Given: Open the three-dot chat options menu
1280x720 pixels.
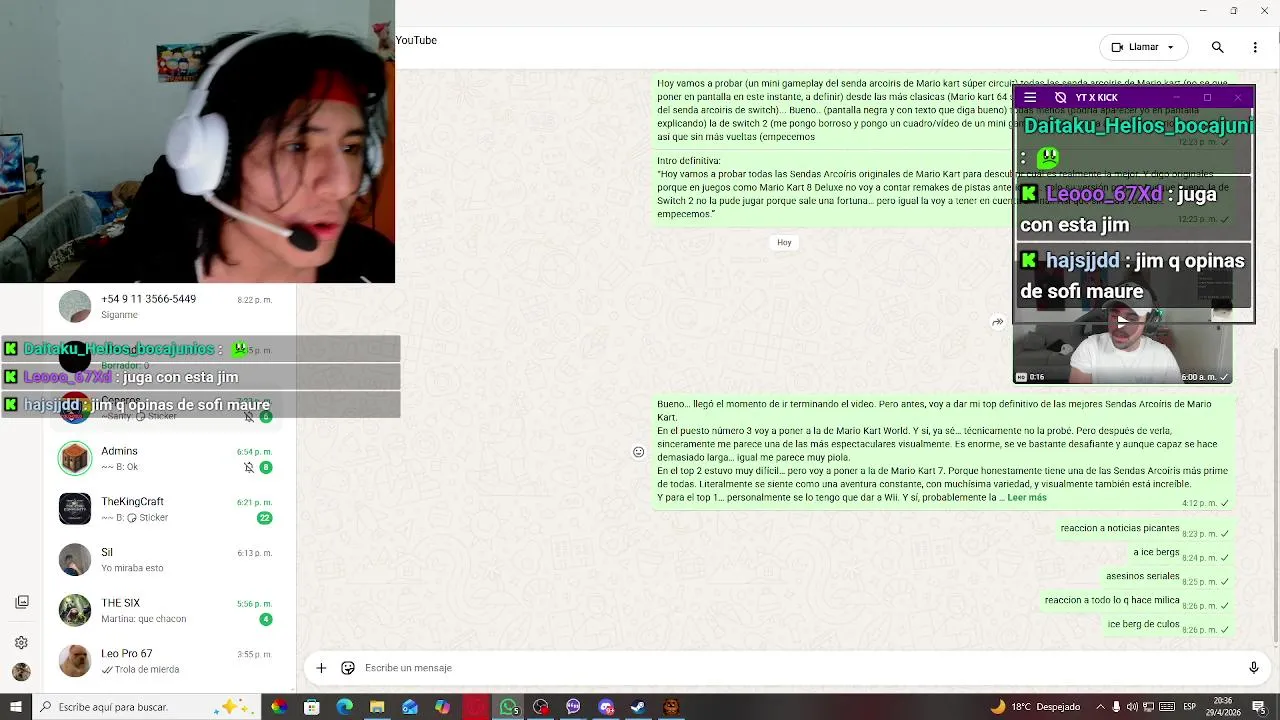Looking at the screenshot, I should coord(1255,47).
